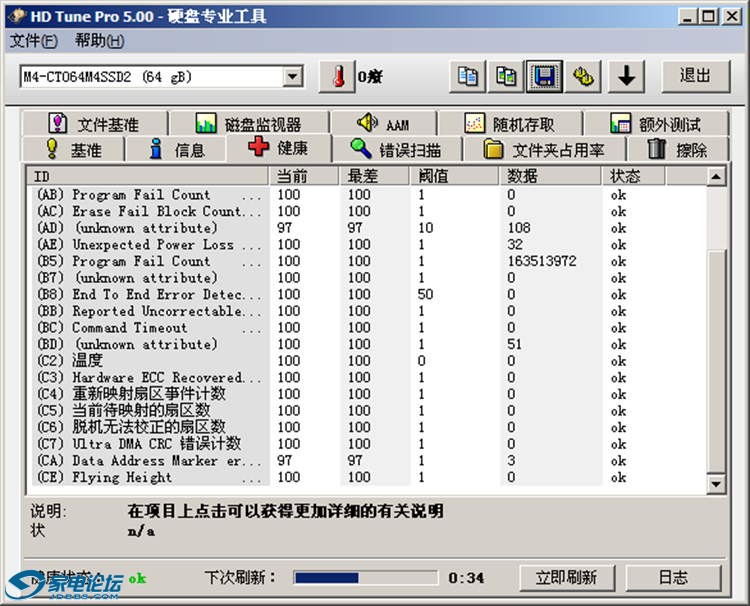The width and height of the screenshot is (750, 606).
Task: Open the drive selection dropdown
Action: pos(292,77)
